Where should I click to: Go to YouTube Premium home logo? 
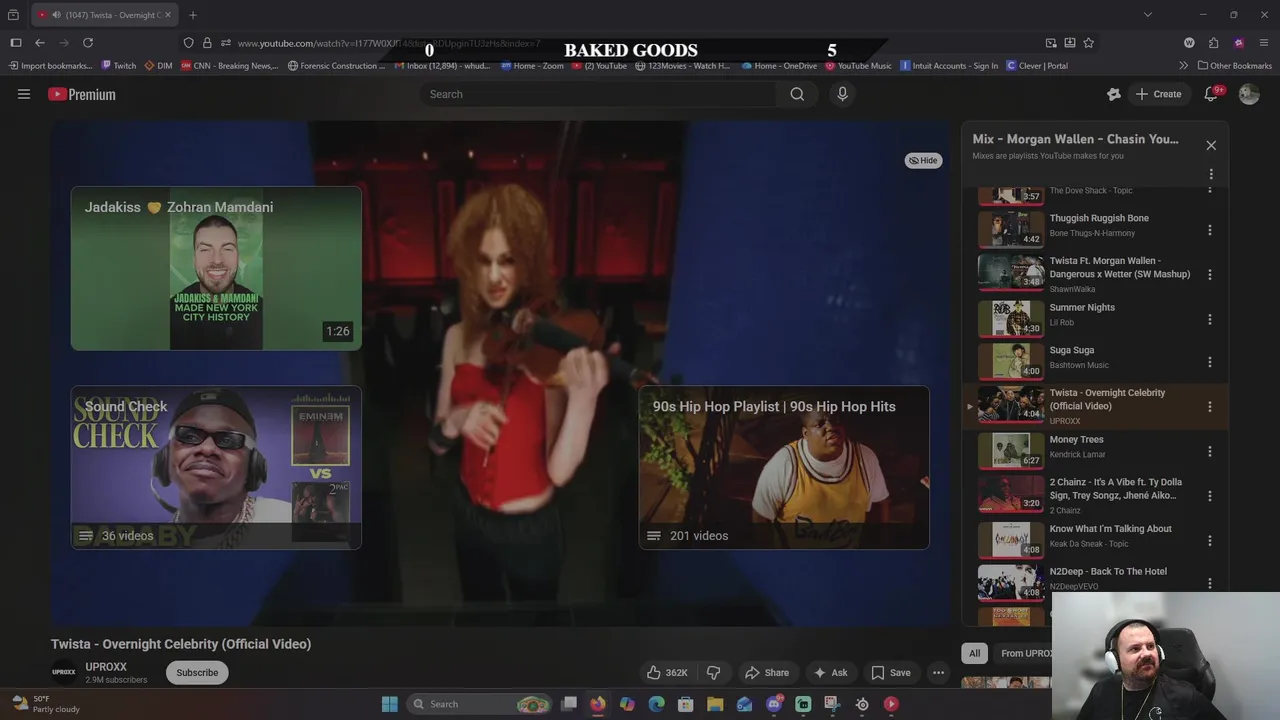(82, 94)
